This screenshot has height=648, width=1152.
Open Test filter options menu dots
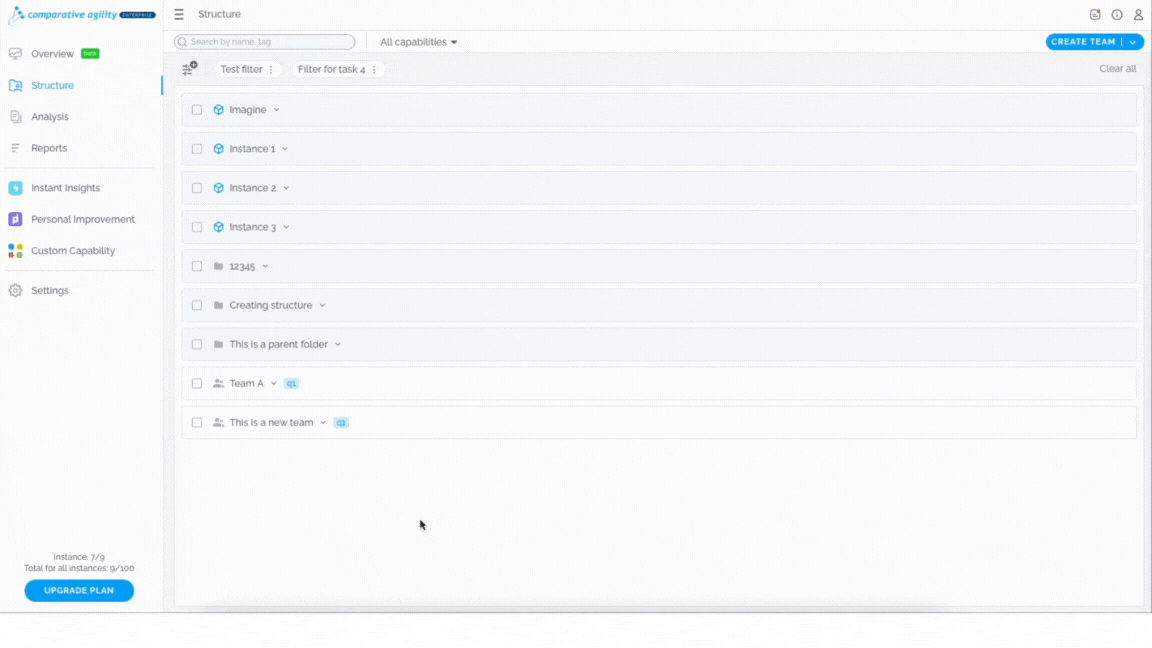tap(271, 69)
